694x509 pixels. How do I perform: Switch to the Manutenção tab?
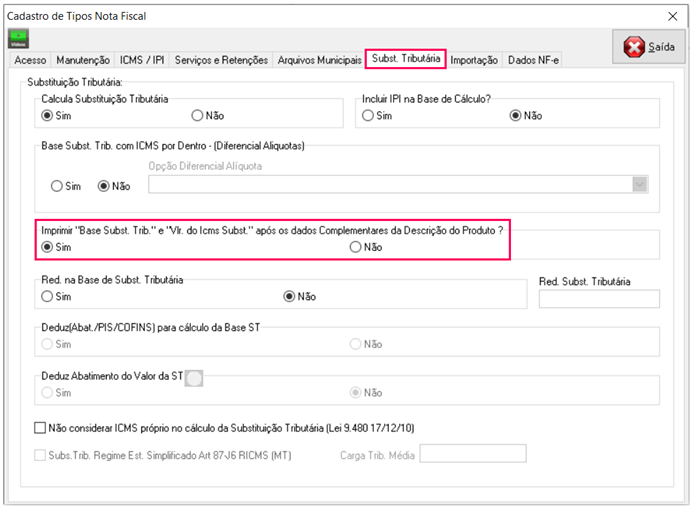[83, 61]
